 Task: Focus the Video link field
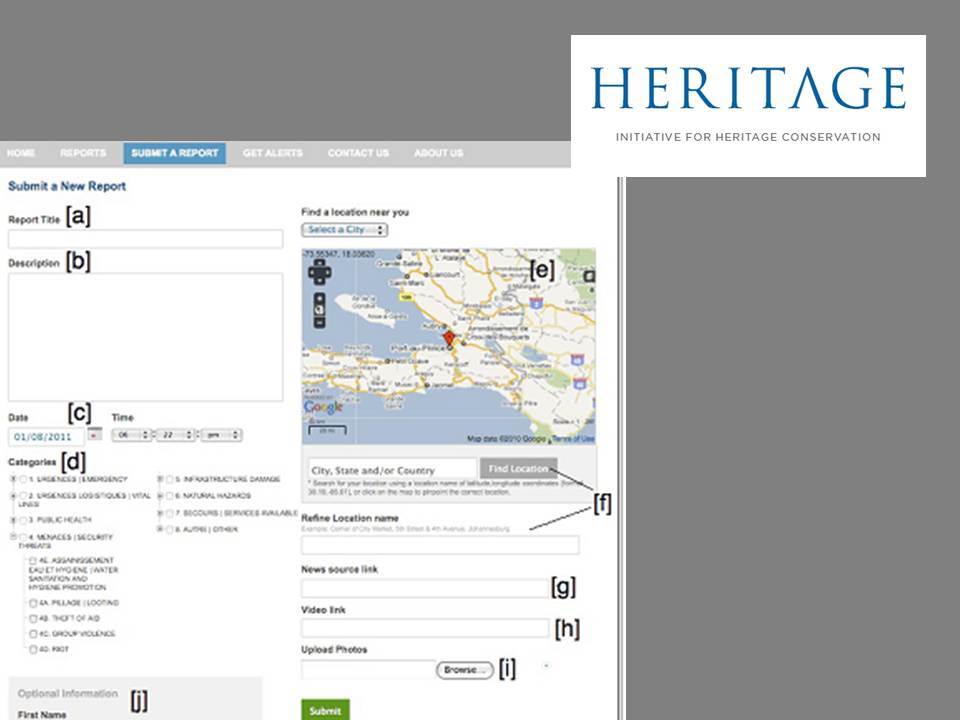[x=425, y=628]
